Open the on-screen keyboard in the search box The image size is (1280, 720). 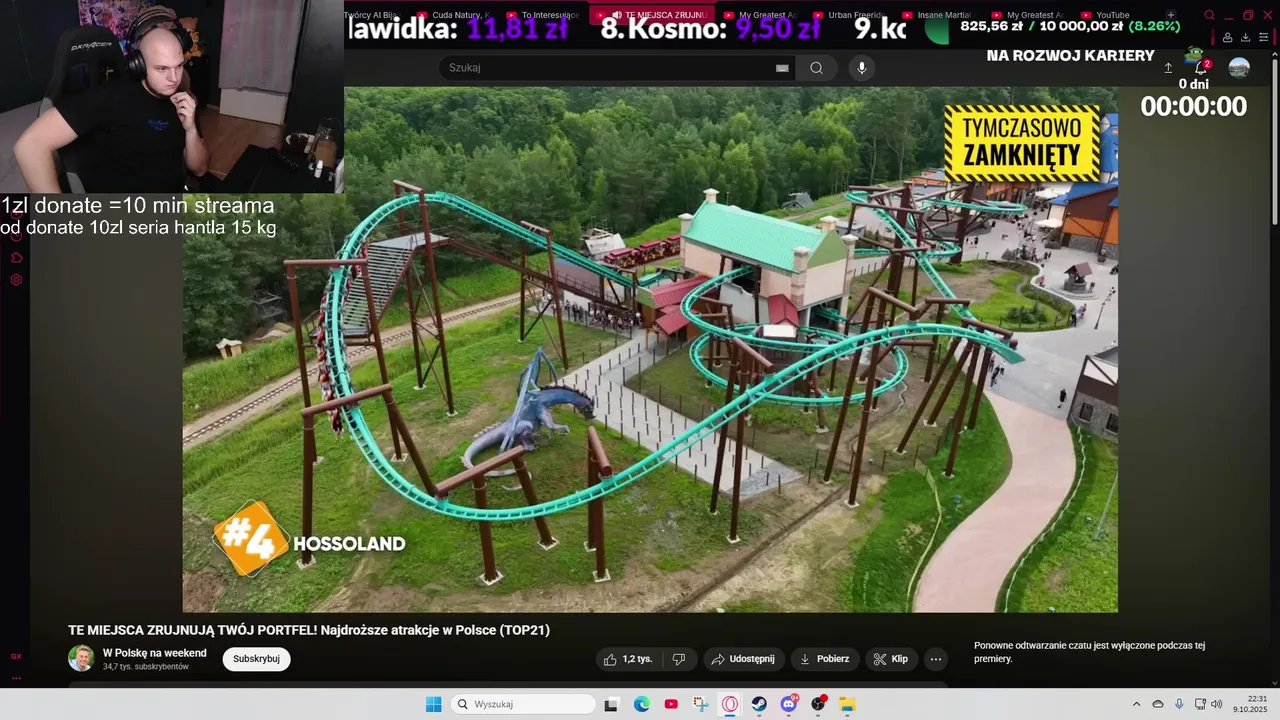782,68
